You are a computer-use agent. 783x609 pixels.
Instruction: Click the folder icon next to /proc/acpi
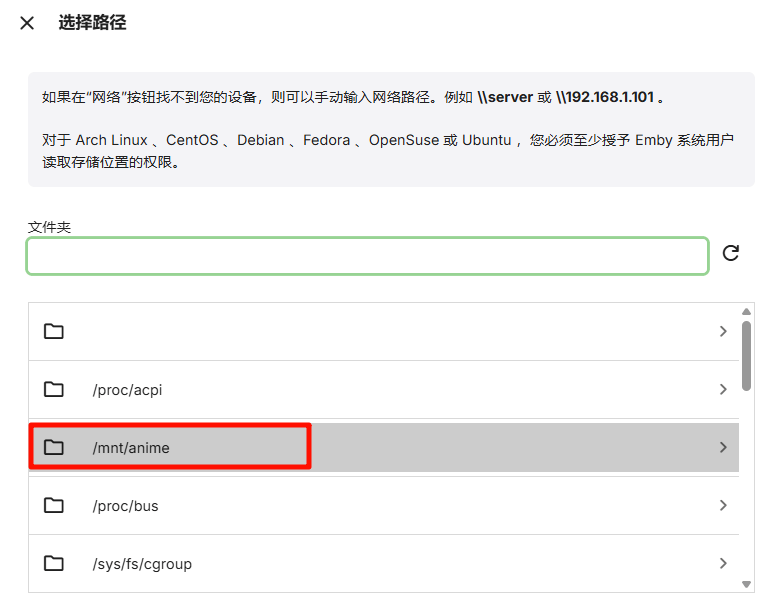tap(54, 389)
